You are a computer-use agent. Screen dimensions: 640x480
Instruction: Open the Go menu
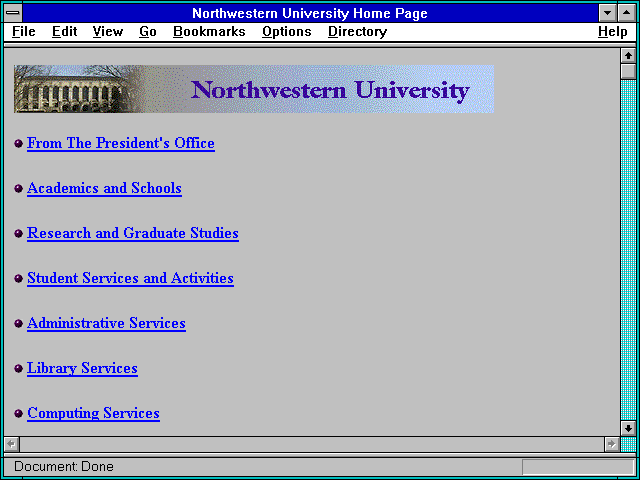coord(147,31)
